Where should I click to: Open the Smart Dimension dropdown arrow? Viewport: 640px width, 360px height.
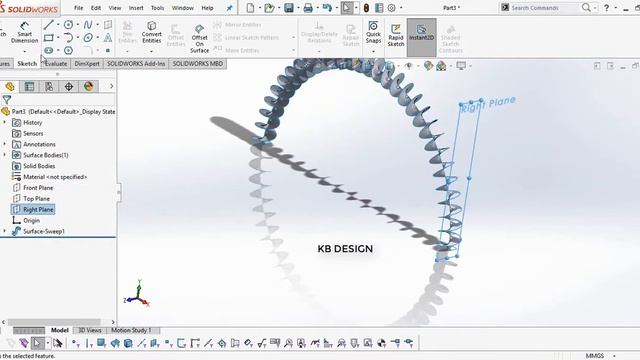(x=24, y=51)
